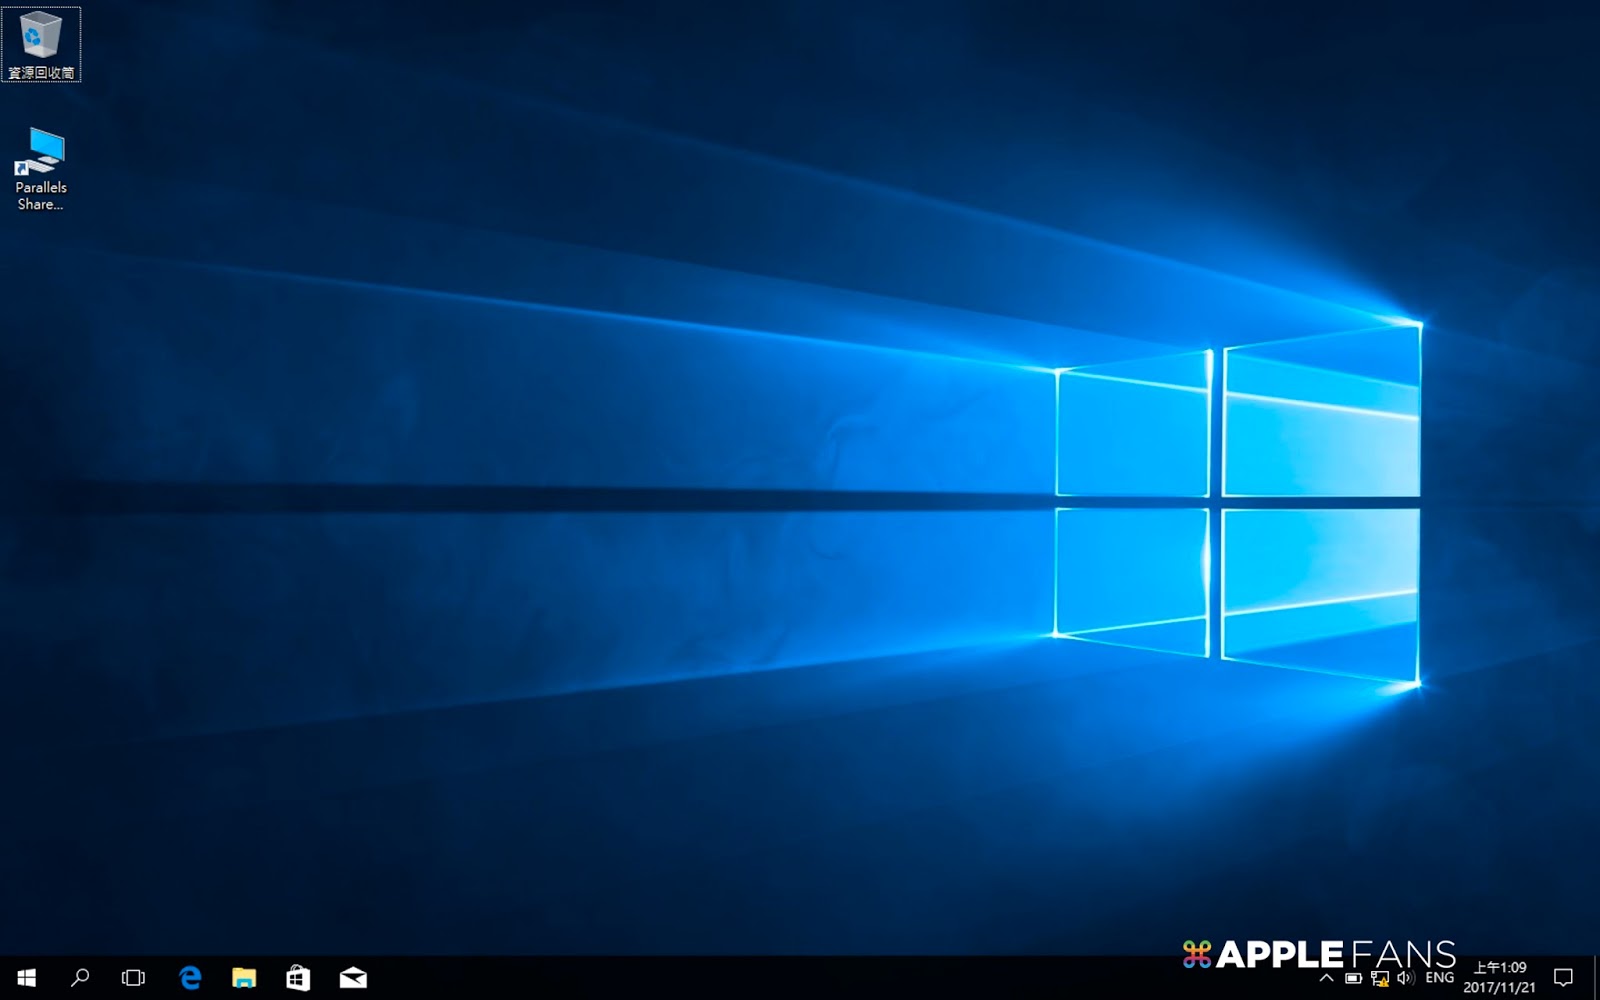Select the Parallels Shared Folders shortcut
The height and width of the screenshot is (1000, 1600).
pos(41,169)
